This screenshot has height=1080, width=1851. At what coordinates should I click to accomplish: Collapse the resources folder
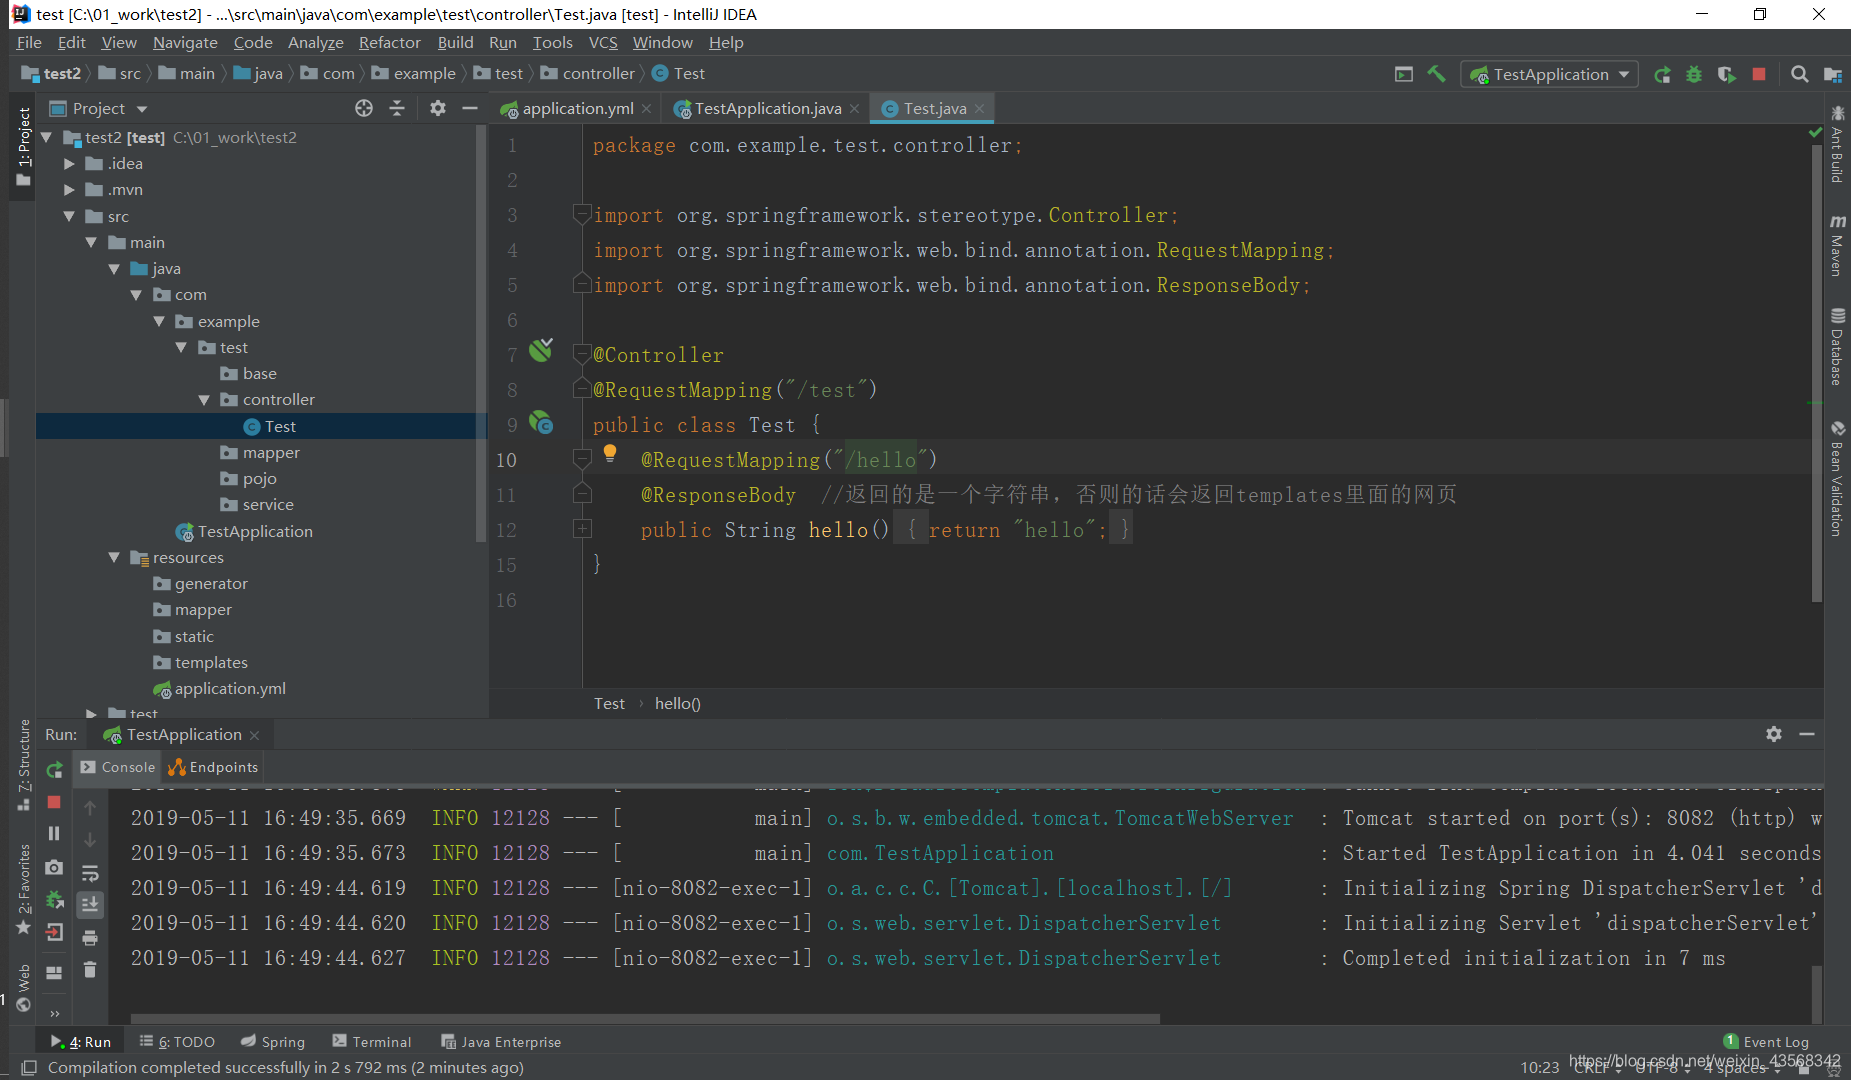(114, 557)
